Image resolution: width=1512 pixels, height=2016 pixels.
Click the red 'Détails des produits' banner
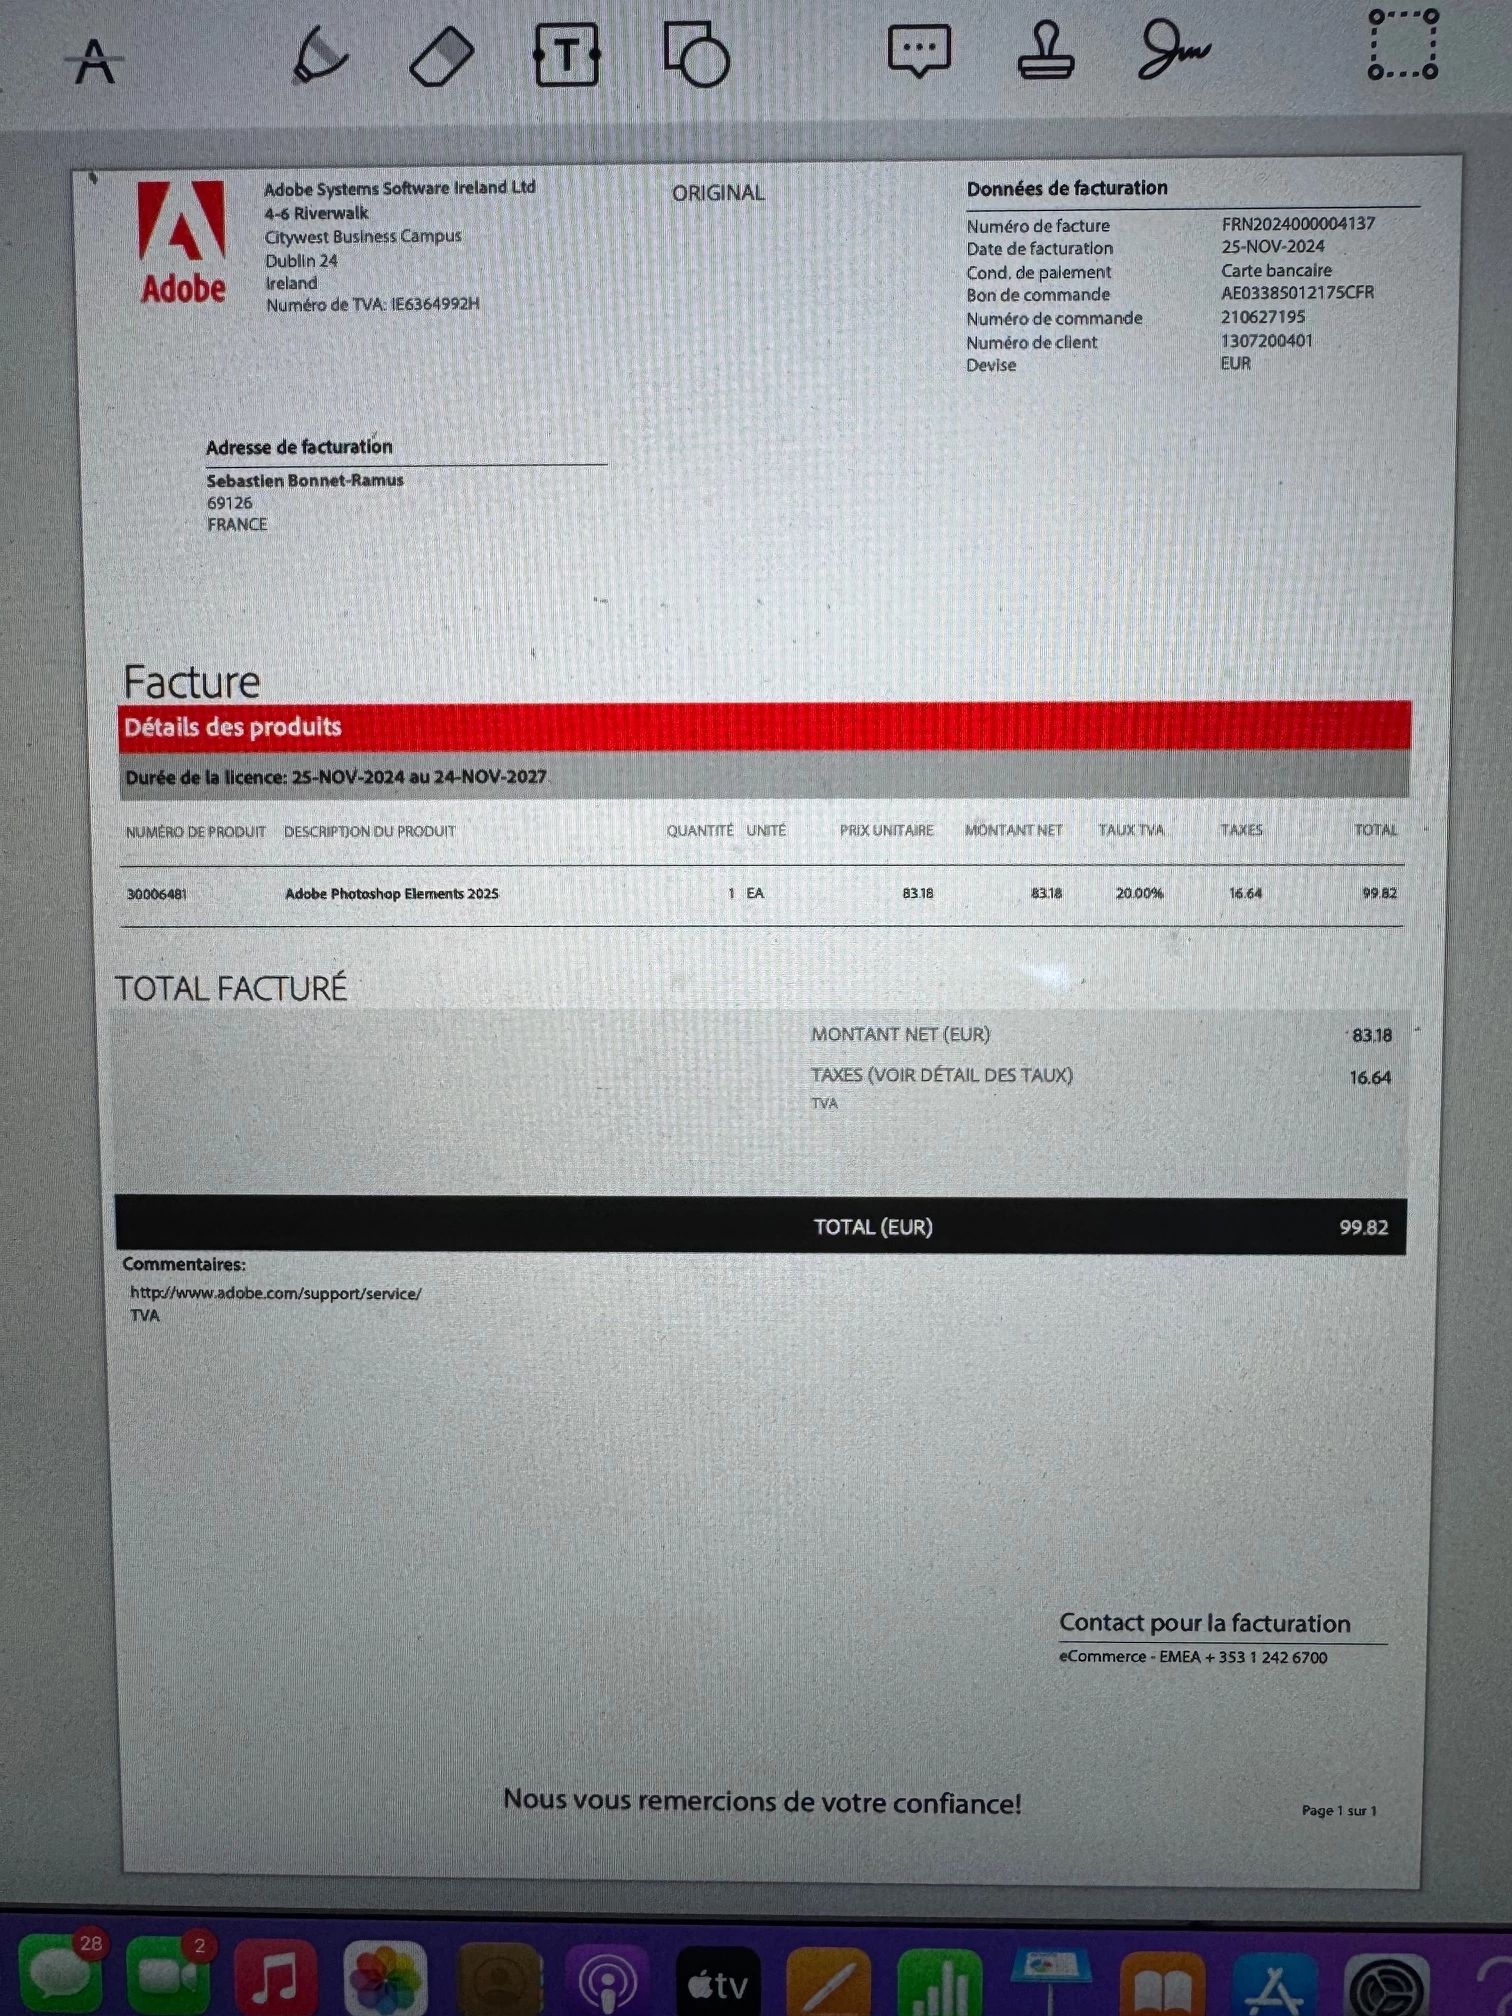pyautogui.click(x=764, y=726)
